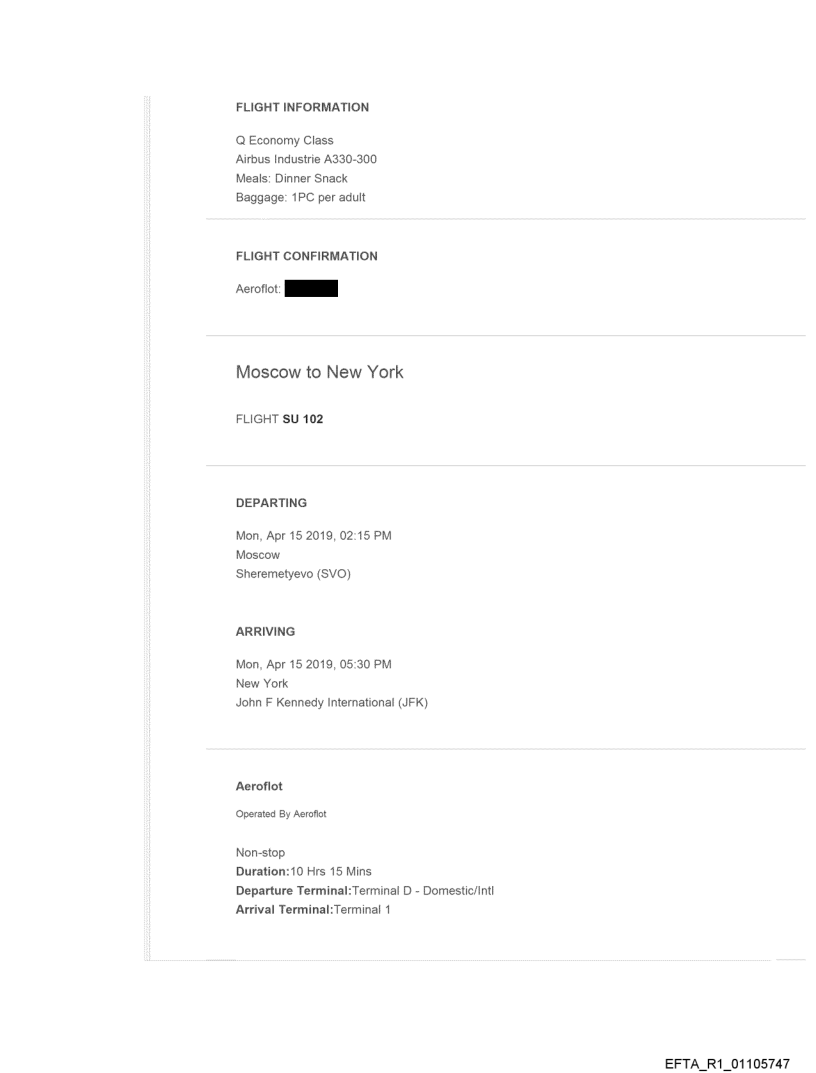Screen dimensions: 816x1073
Task: Click the redacted Aeroflot confirmation code
Action: click(310, 290)
